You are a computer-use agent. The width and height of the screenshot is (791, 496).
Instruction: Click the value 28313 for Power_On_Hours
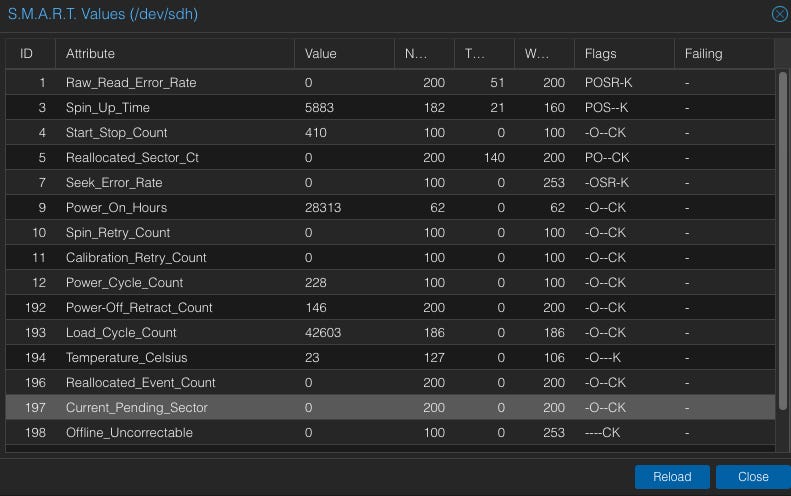[x=323, y=207]
